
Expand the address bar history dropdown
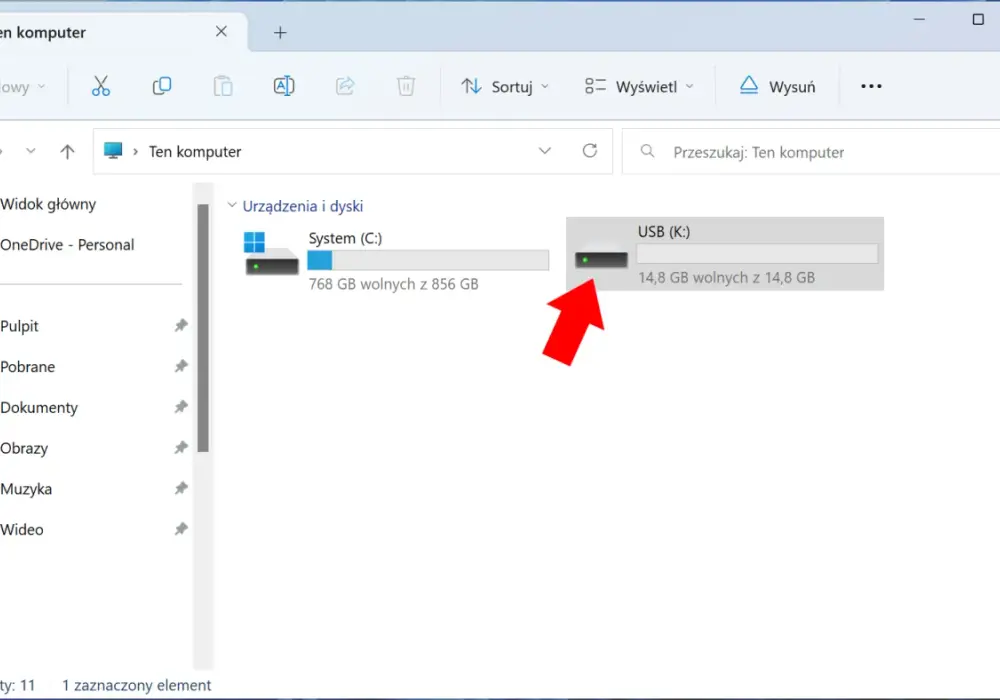[x=545, y=151]
